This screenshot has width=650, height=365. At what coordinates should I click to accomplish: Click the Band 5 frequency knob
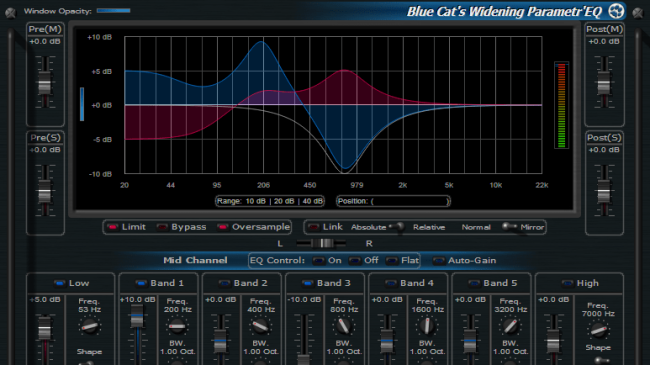point(510,326)
